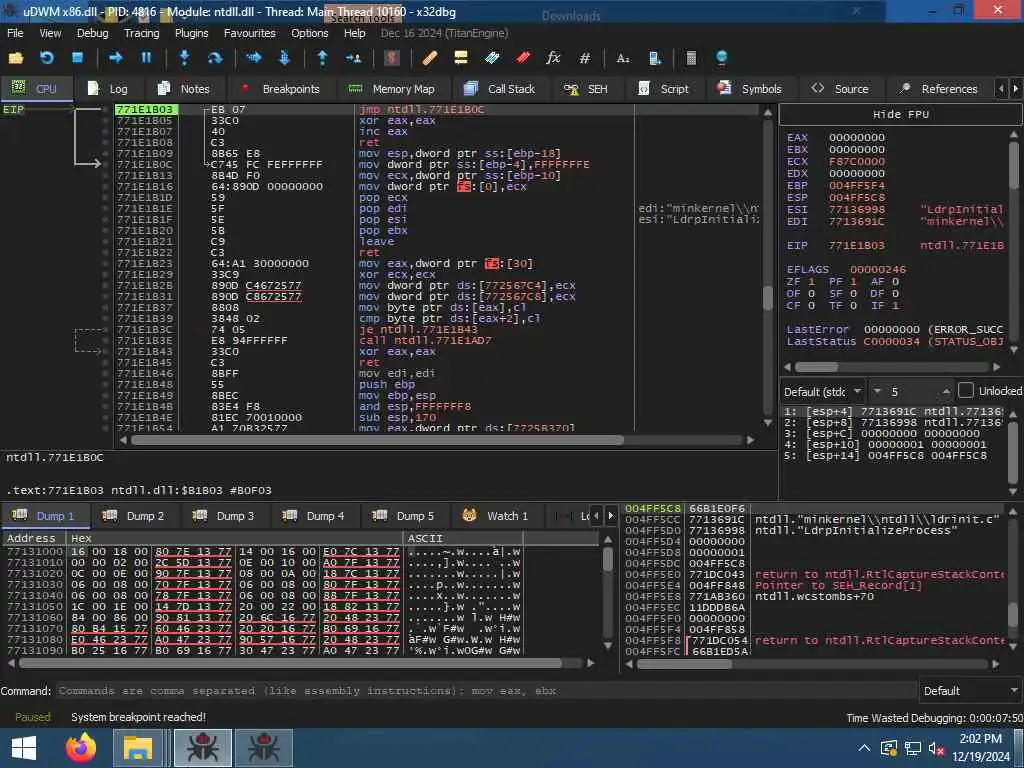
Task: Show hidden tray icons chevron
Action: pos(864,748)
